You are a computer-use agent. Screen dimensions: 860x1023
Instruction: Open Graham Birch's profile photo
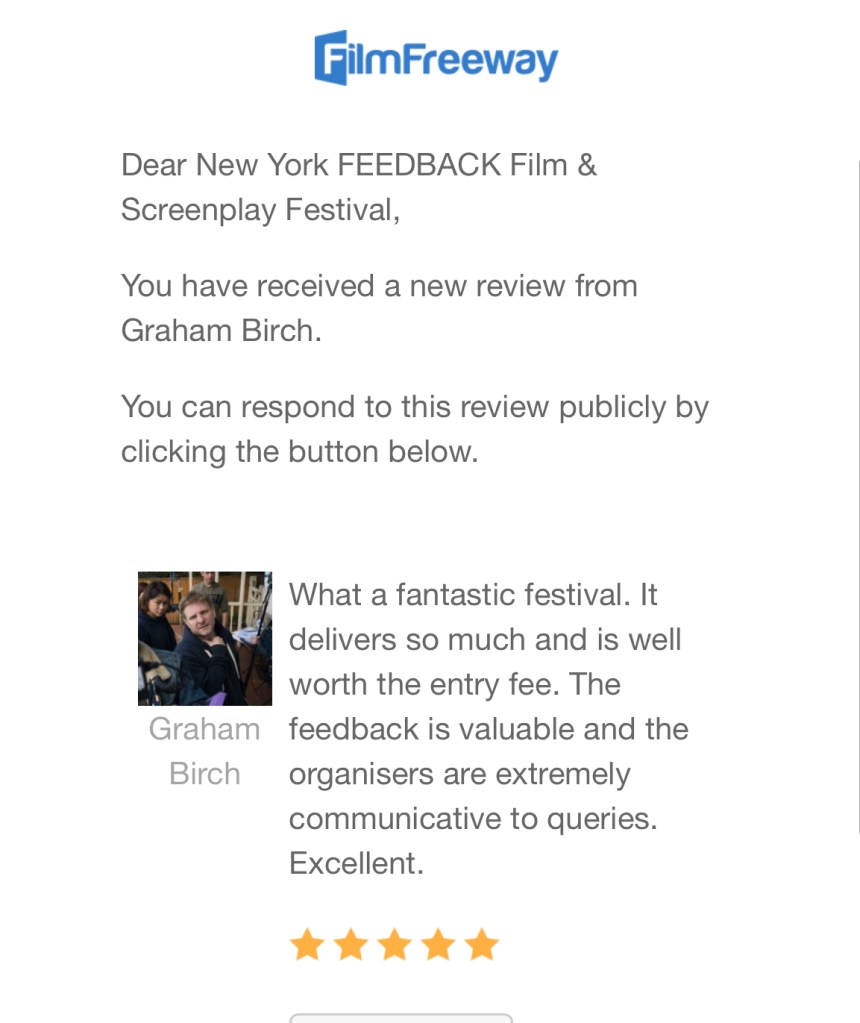[x=205, y=638]
